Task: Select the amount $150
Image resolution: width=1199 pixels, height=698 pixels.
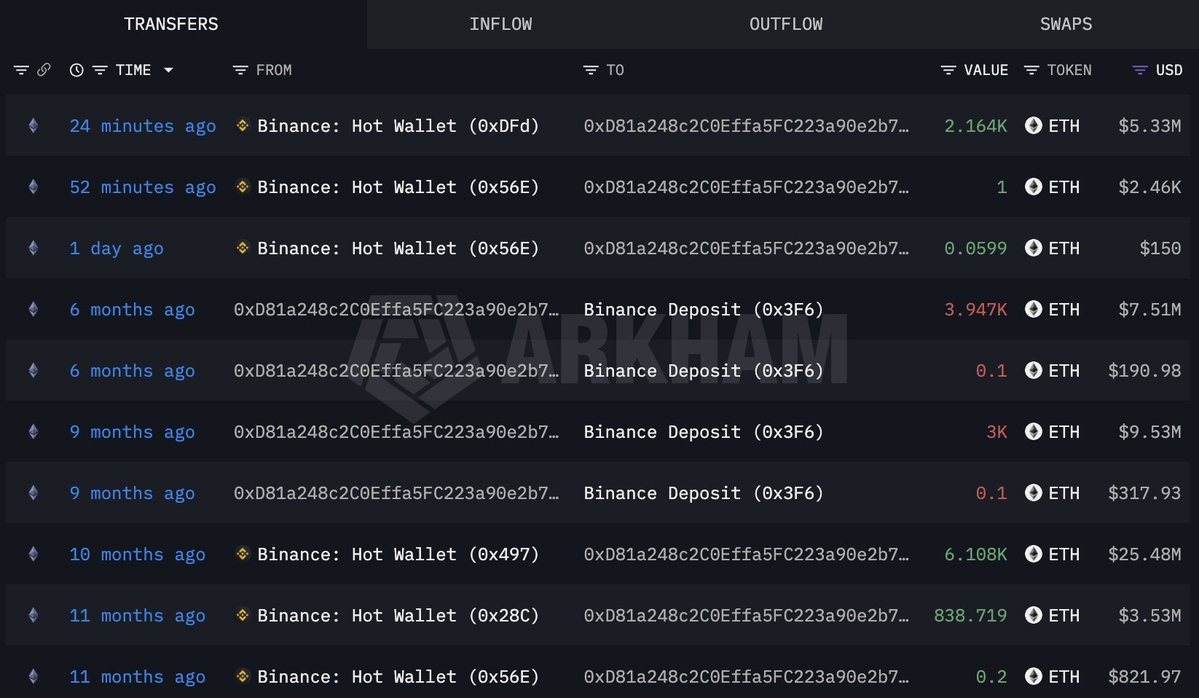Action: point(1160,248)
